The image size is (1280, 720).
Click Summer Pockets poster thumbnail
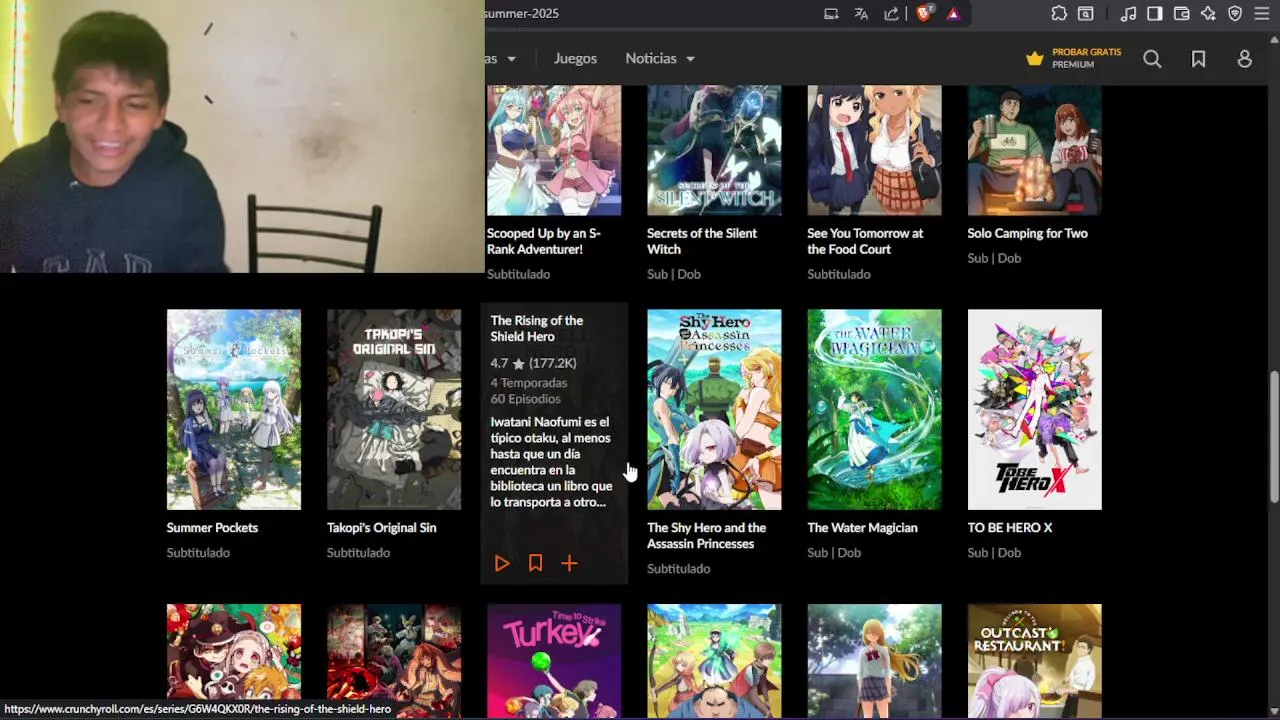[234, 410]
